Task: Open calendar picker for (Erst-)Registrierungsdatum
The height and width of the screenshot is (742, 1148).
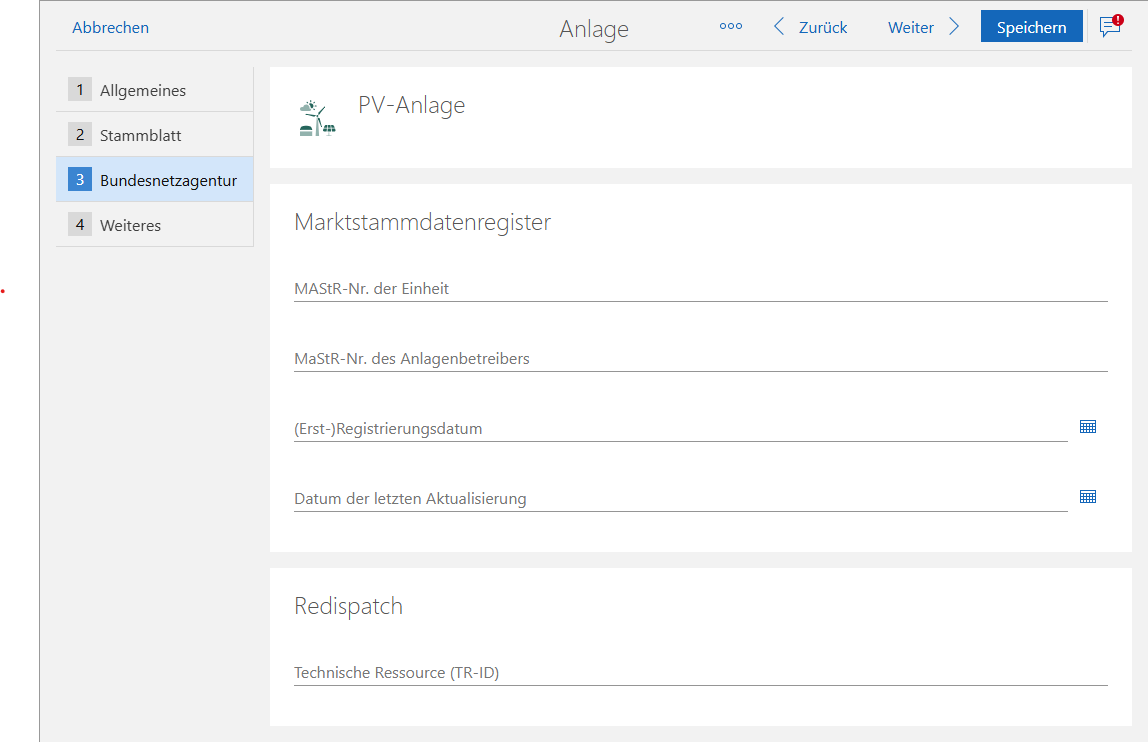Action: click(1088, 426)
